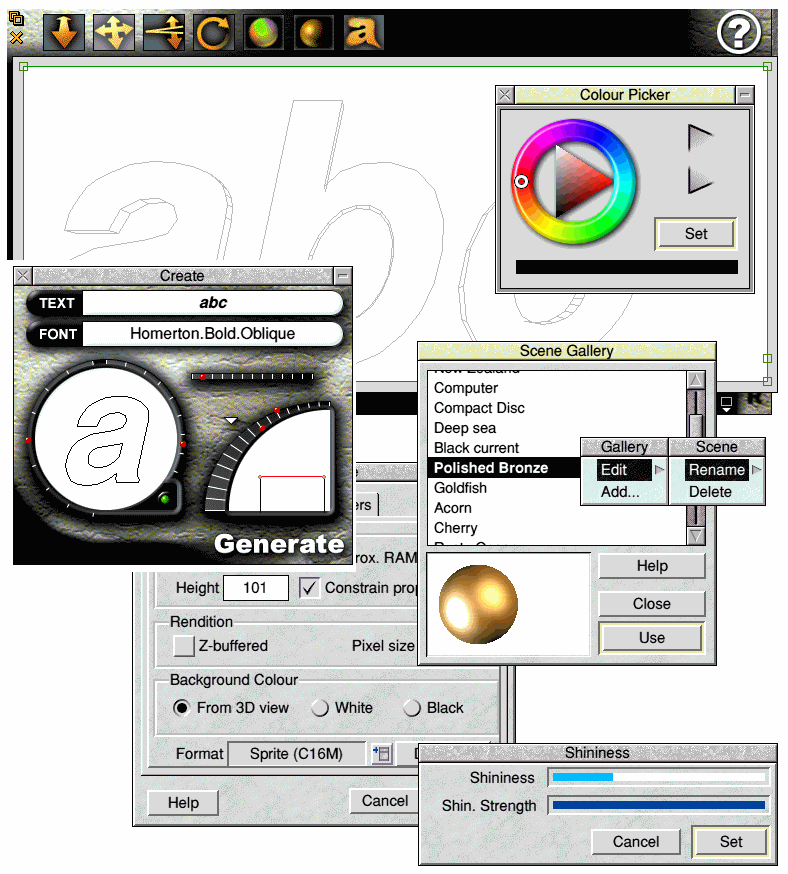
Task: Click Cancel in the export dialog
Action: coord(385,800)
